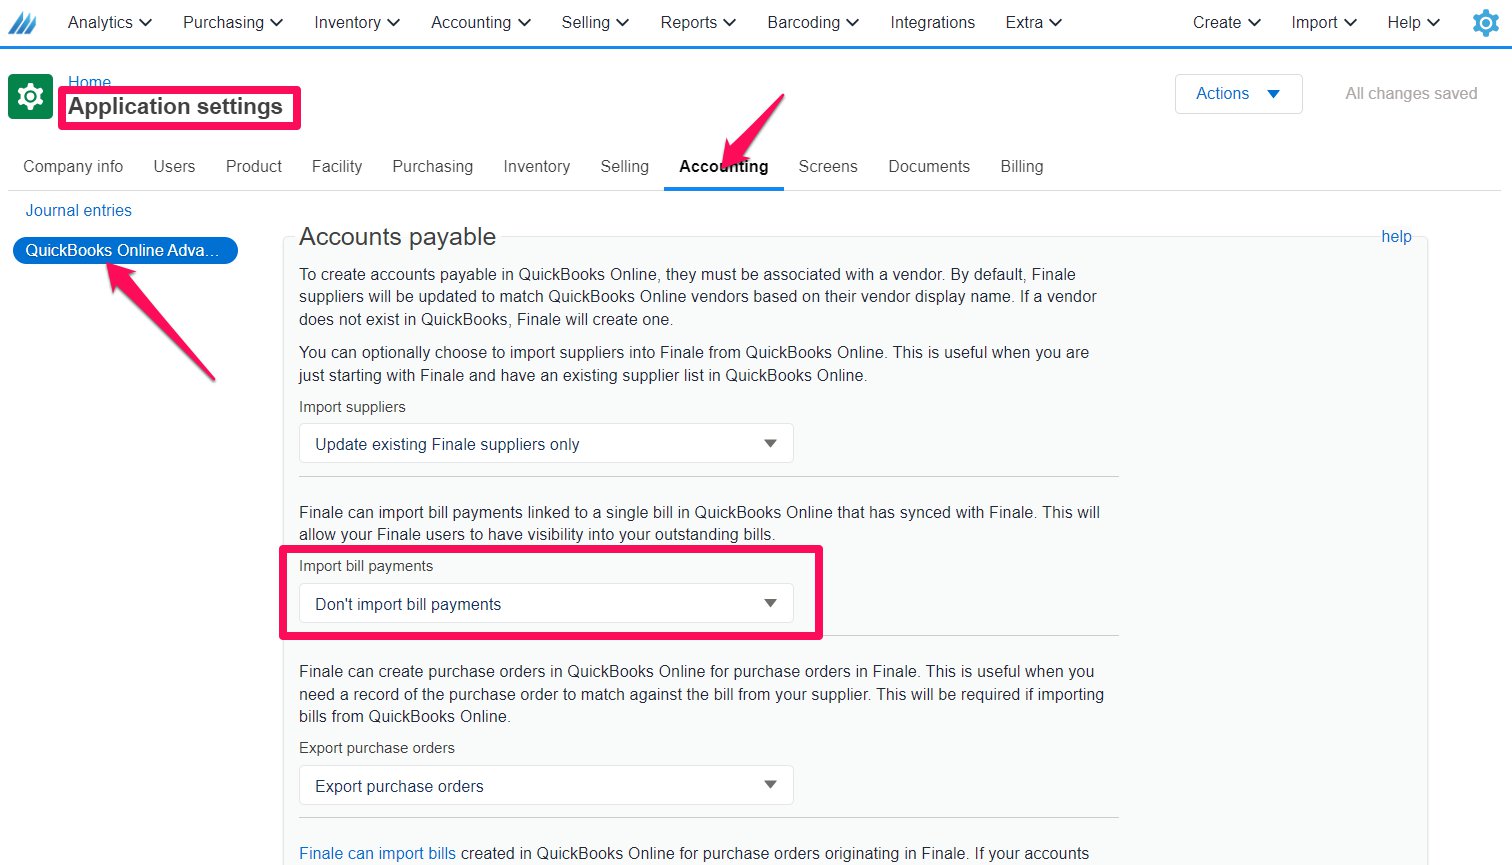Open the Create menu

point(1227,22)
